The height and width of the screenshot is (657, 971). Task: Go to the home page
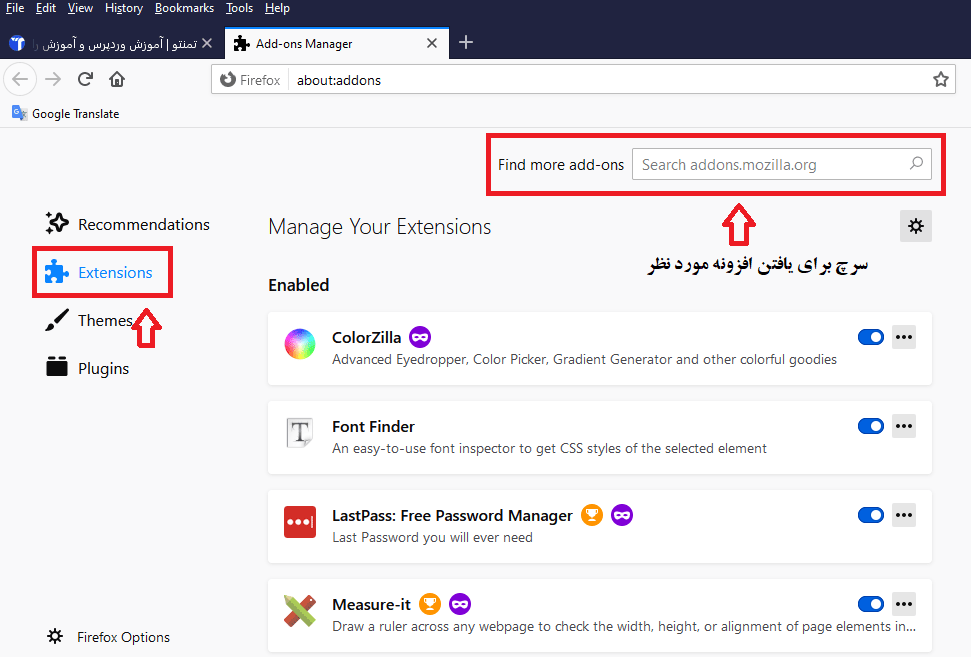[x=117, y=79]
